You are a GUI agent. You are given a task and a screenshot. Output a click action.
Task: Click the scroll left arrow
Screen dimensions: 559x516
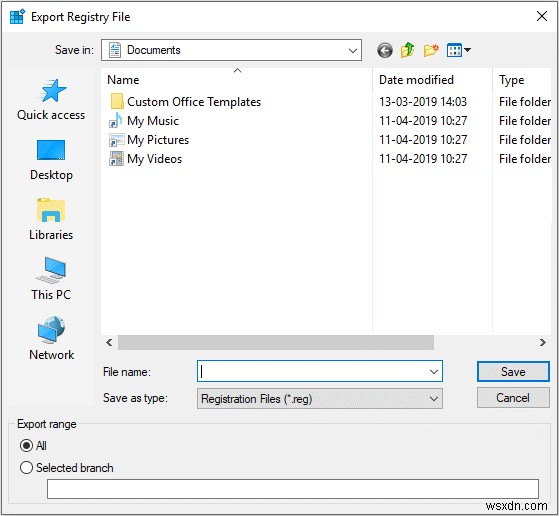(x=109, y=343)
